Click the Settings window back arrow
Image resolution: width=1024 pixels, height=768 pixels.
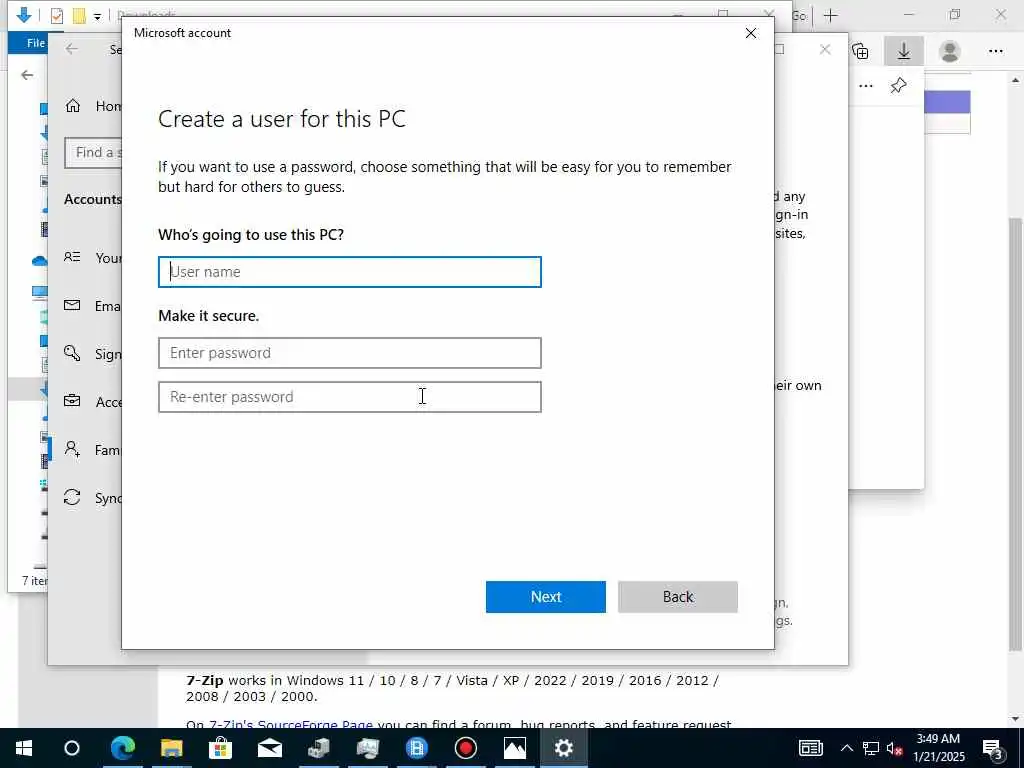click(72, 49)
